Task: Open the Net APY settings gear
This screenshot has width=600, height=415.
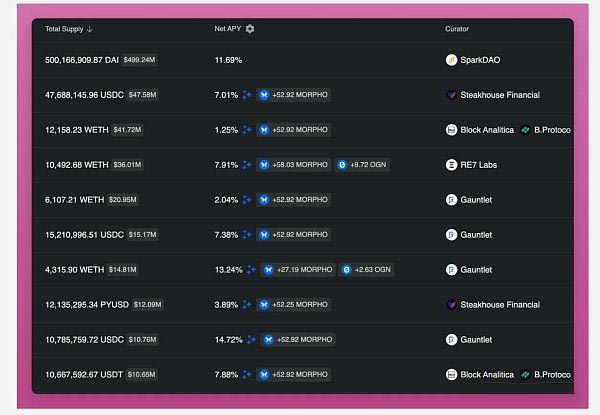Action: [250, 29]
